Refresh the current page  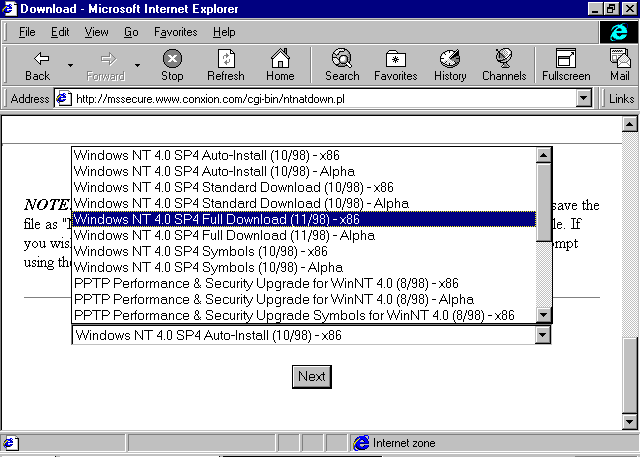(225, 59)
